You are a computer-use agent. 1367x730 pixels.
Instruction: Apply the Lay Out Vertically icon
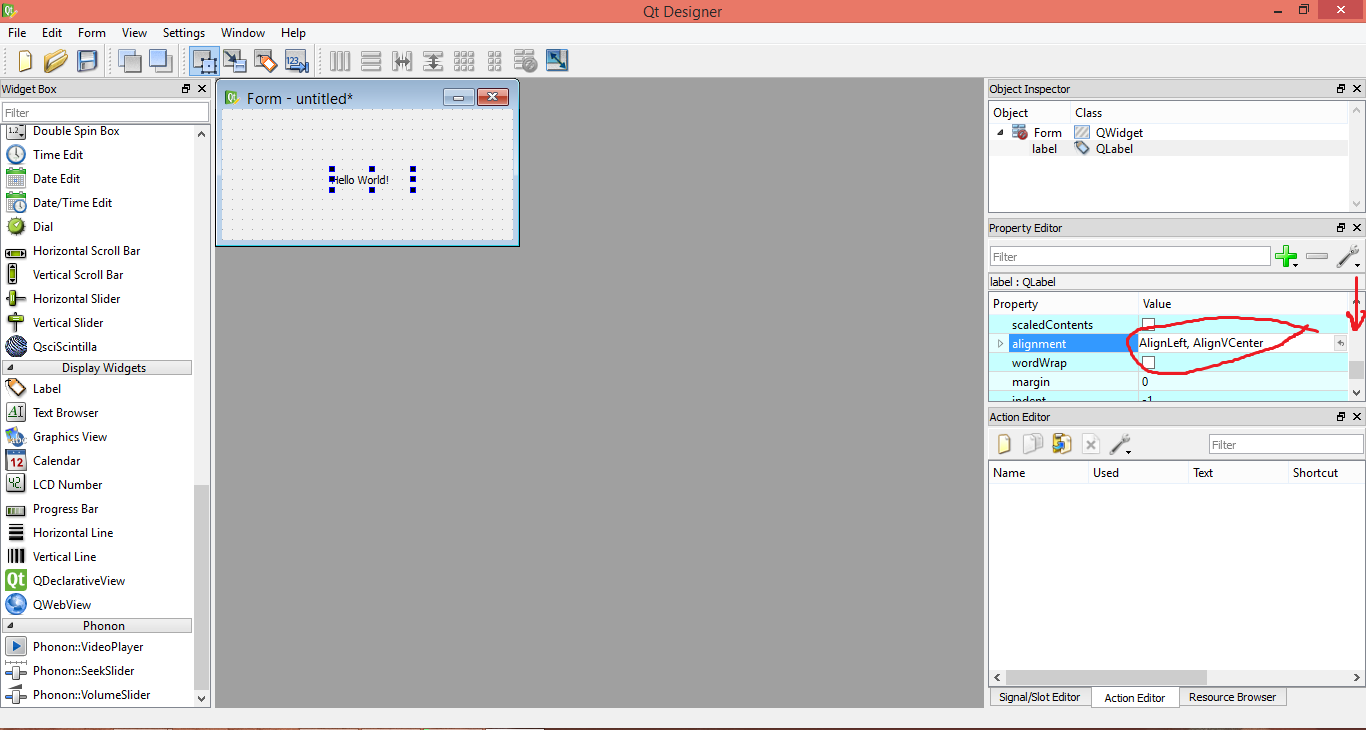(370, 61)
